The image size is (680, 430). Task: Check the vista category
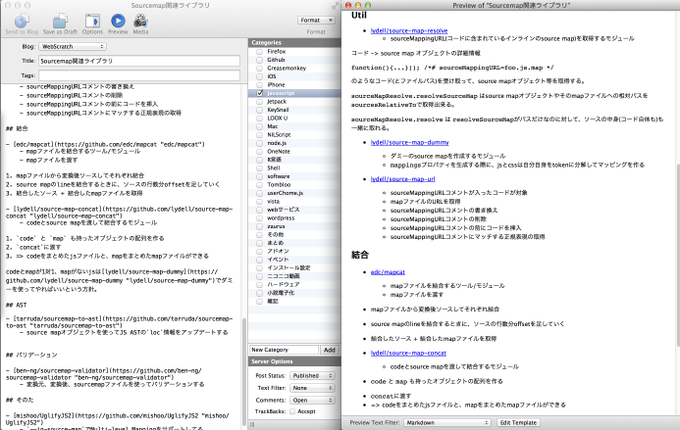coord(259,201)
